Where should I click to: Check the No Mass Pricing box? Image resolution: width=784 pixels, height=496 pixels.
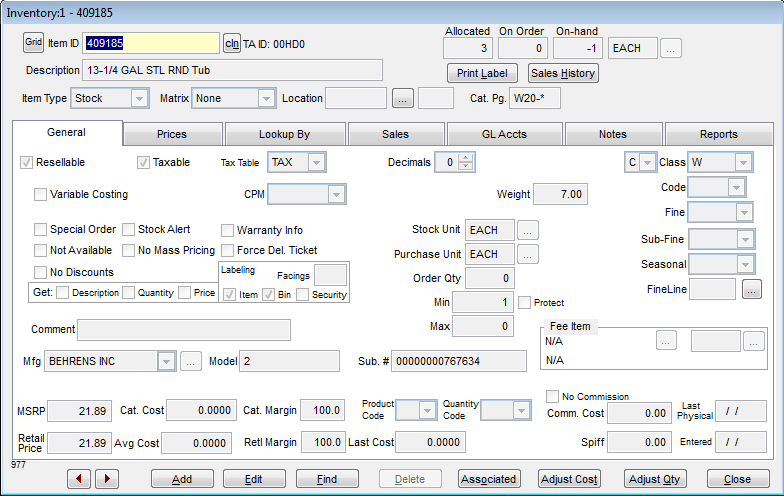point(128,250)
